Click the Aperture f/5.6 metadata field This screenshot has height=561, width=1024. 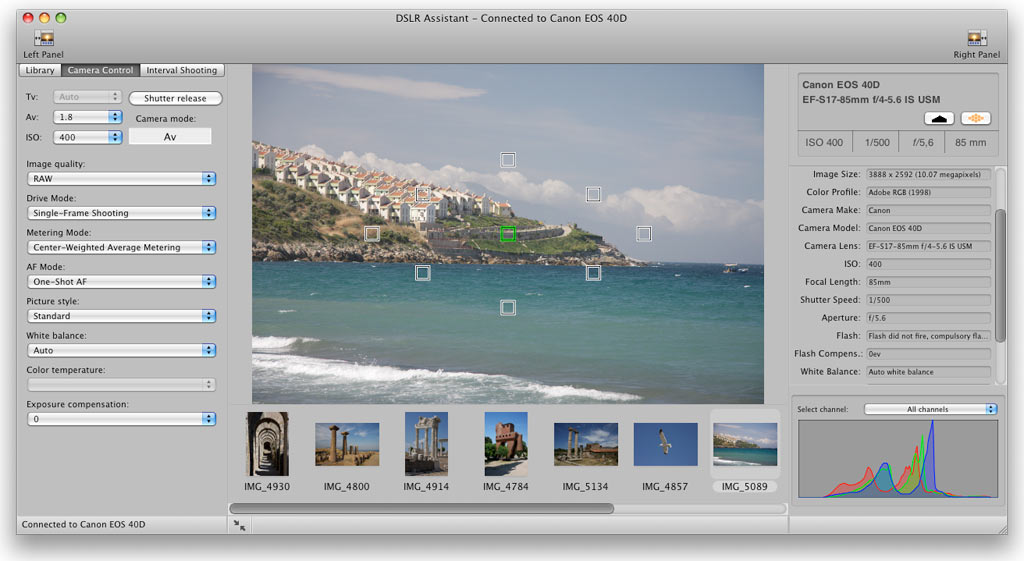pos(928,318)
